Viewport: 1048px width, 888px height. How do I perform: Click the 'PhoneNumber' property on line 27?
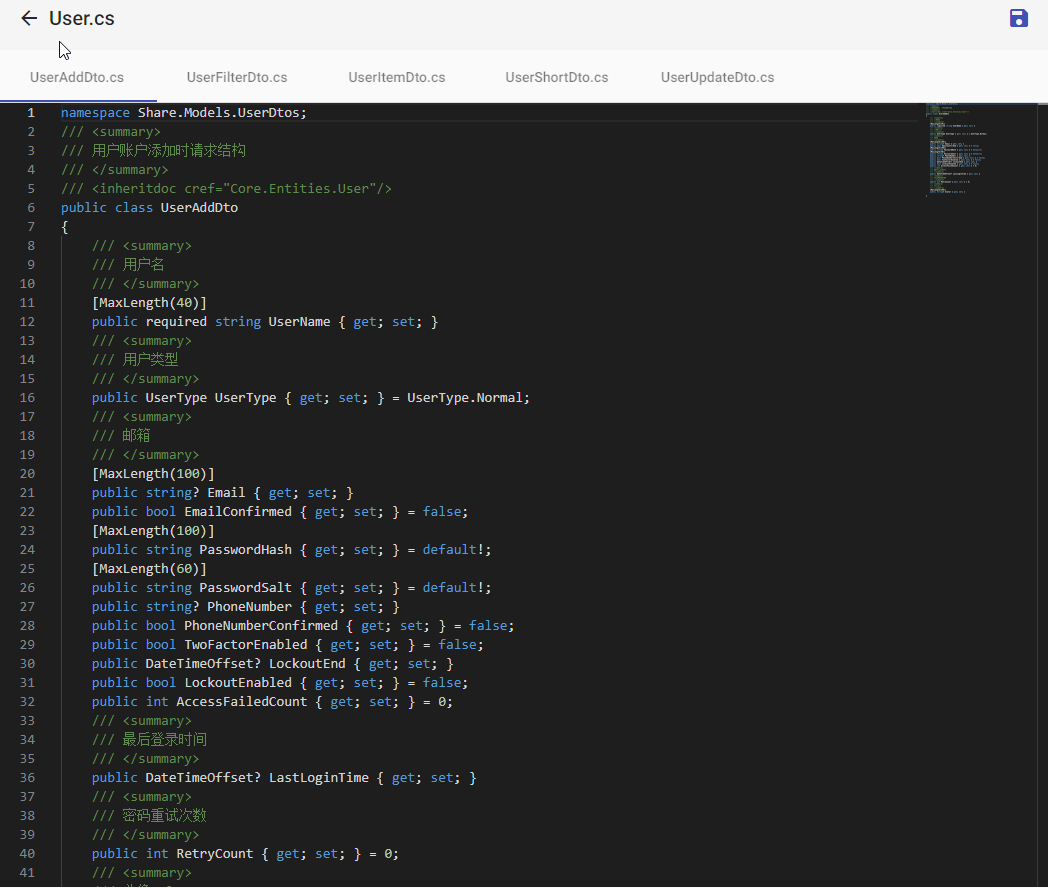pyautogui.click(x=249, y=607)
